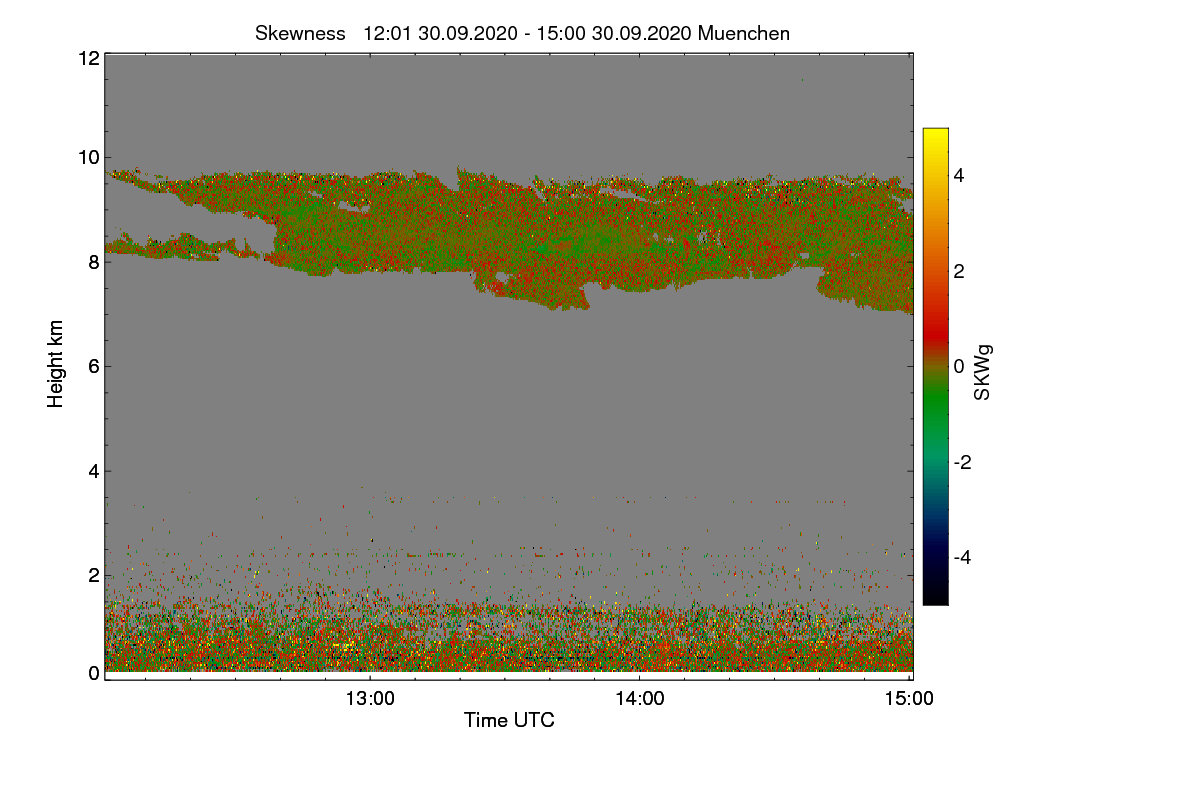Viewport: 1200px width, 800px height.
Task: Click the "14:00" time tick label
Action: 640,698
